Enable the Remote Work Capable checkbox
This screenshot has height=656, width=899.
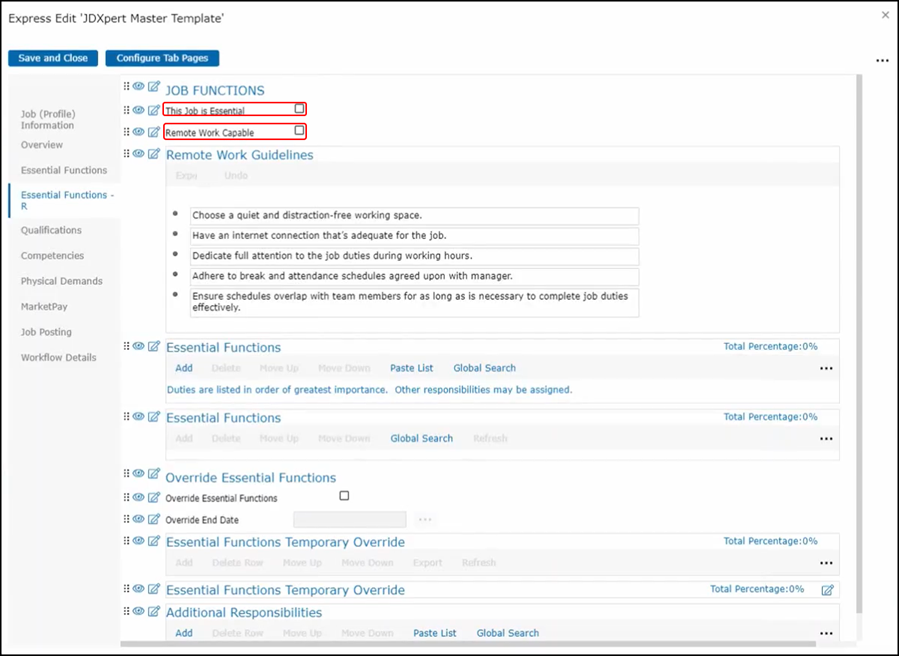pyautogui.click(x=299, y=131)
